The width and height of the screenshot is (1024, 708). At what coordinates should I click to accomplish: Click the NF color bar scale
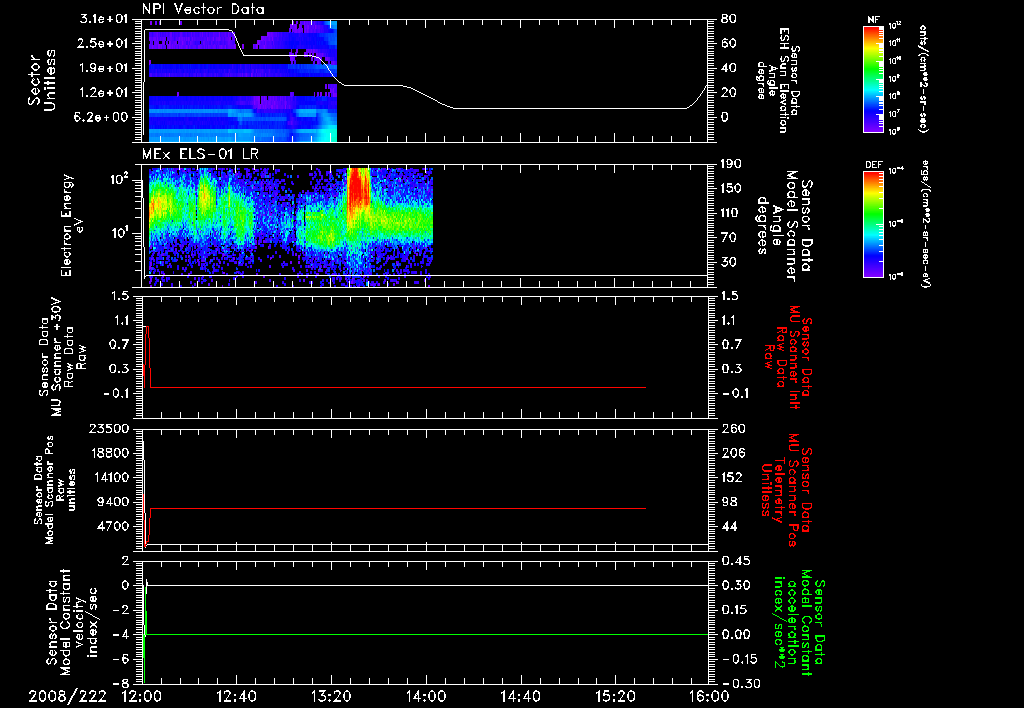pos(873,78)
